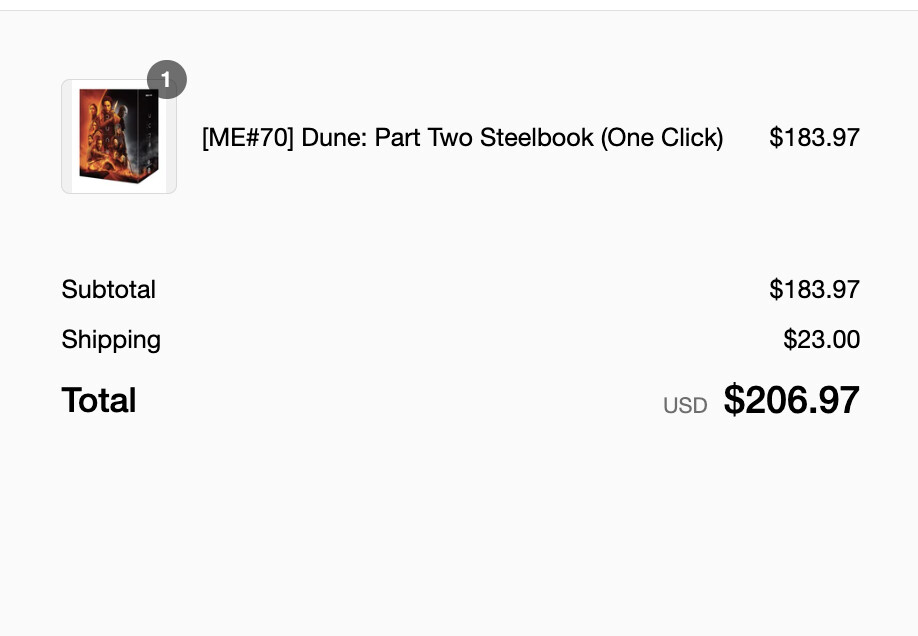Click the bold Total label
Viewport: 918px width, 636px height.
point(99,401)
